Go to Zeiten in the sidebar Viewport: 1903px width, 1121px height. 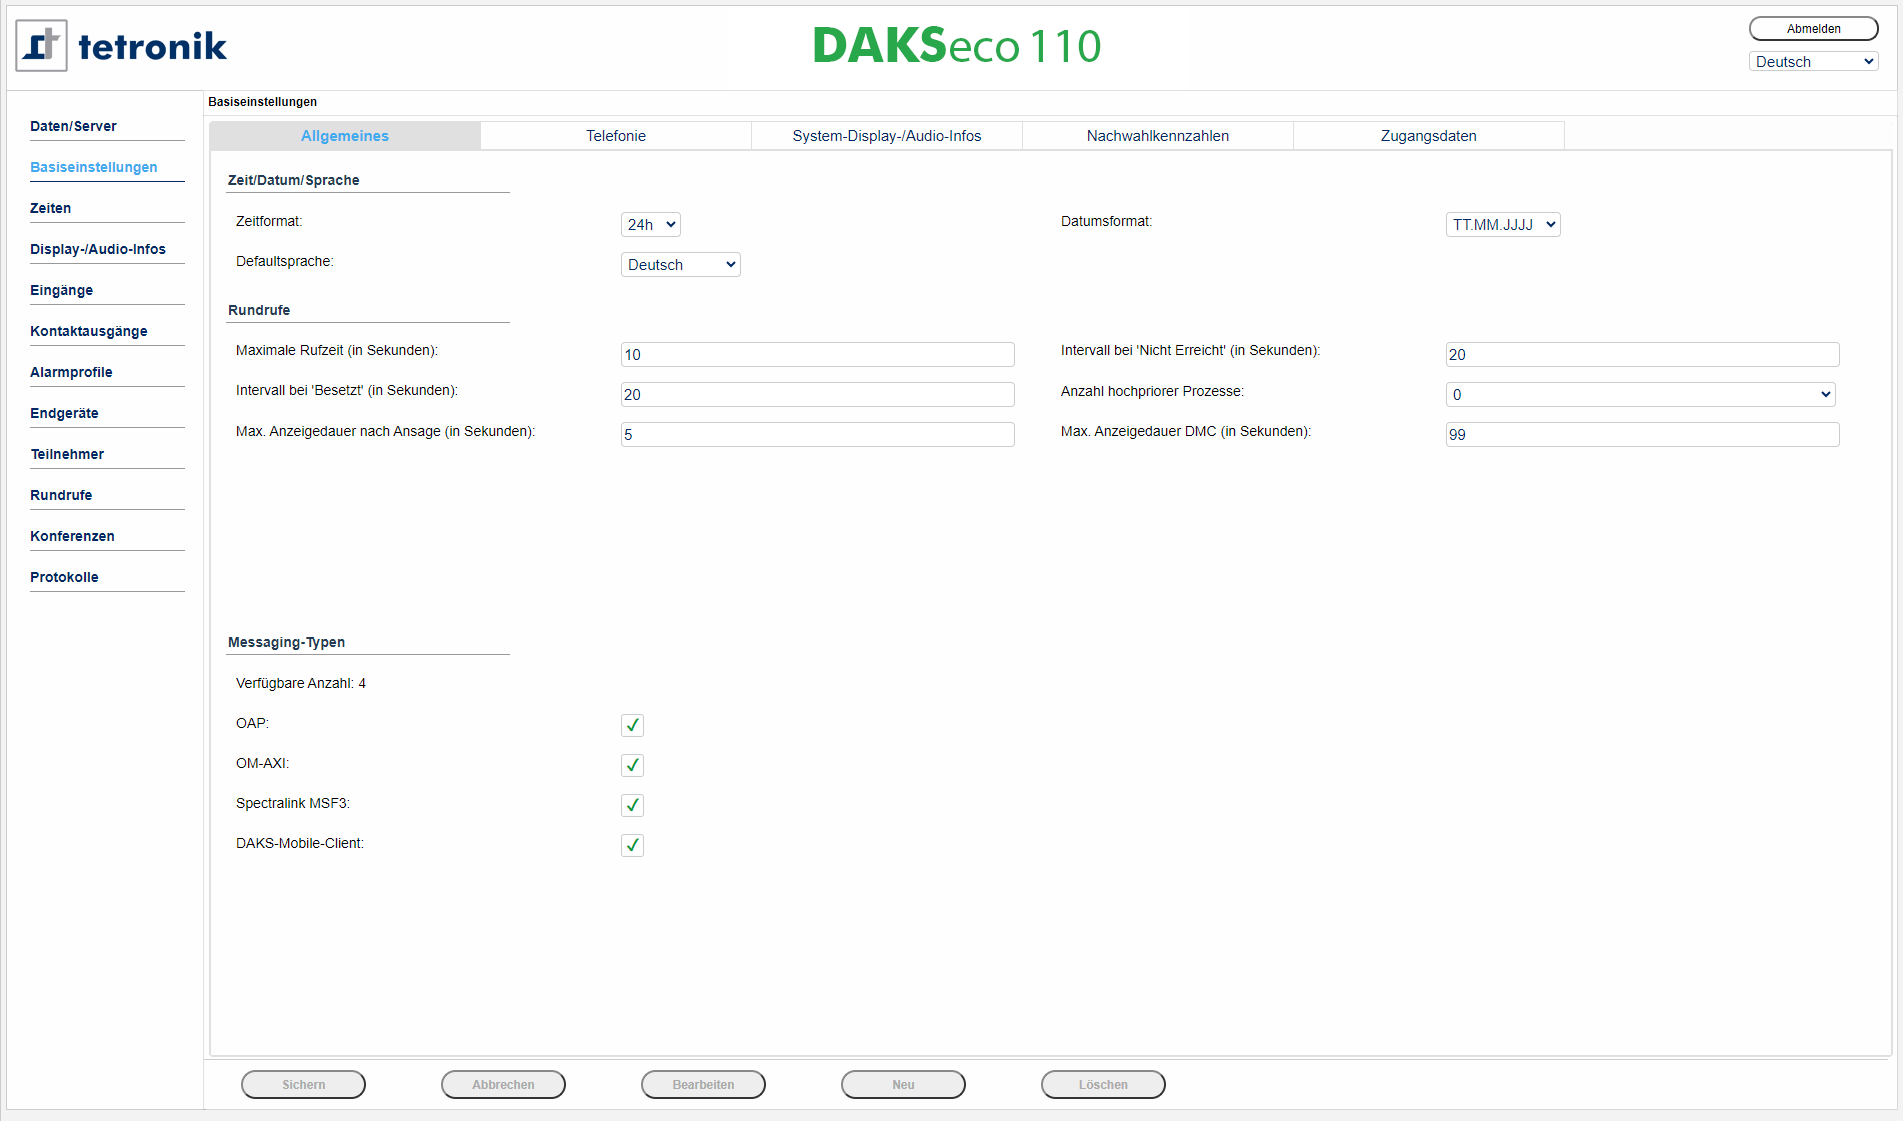pos(50,208)
